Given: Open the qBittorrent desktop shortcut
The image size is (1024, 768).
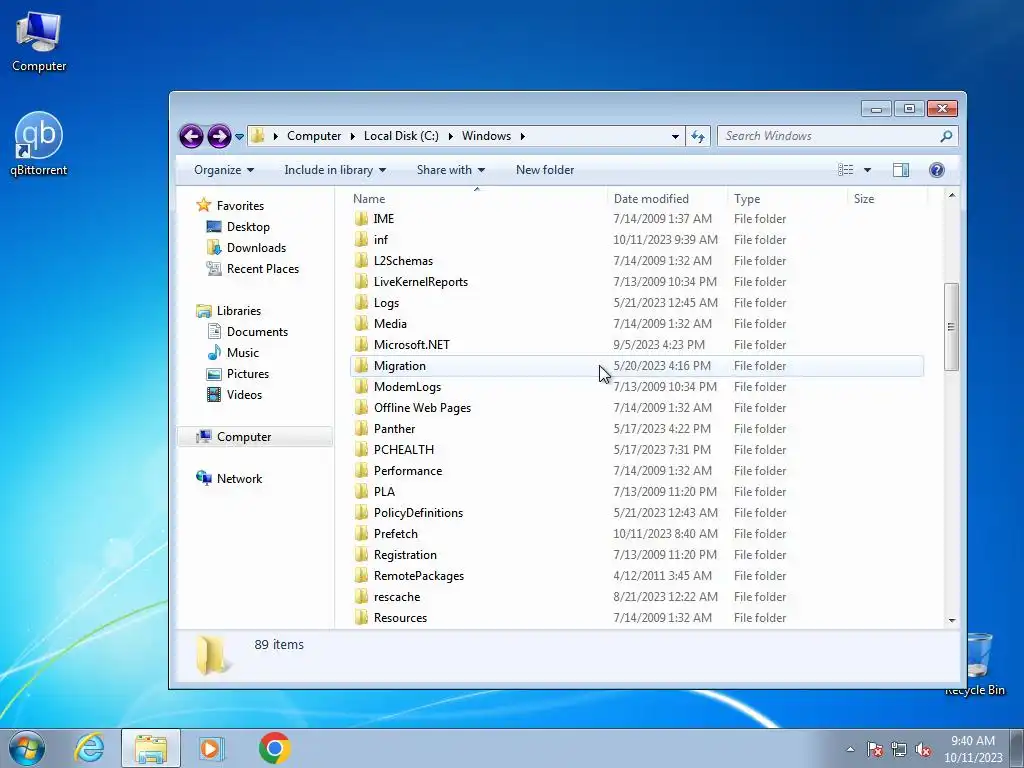Looking at the screenshot, I should (39, 144).
